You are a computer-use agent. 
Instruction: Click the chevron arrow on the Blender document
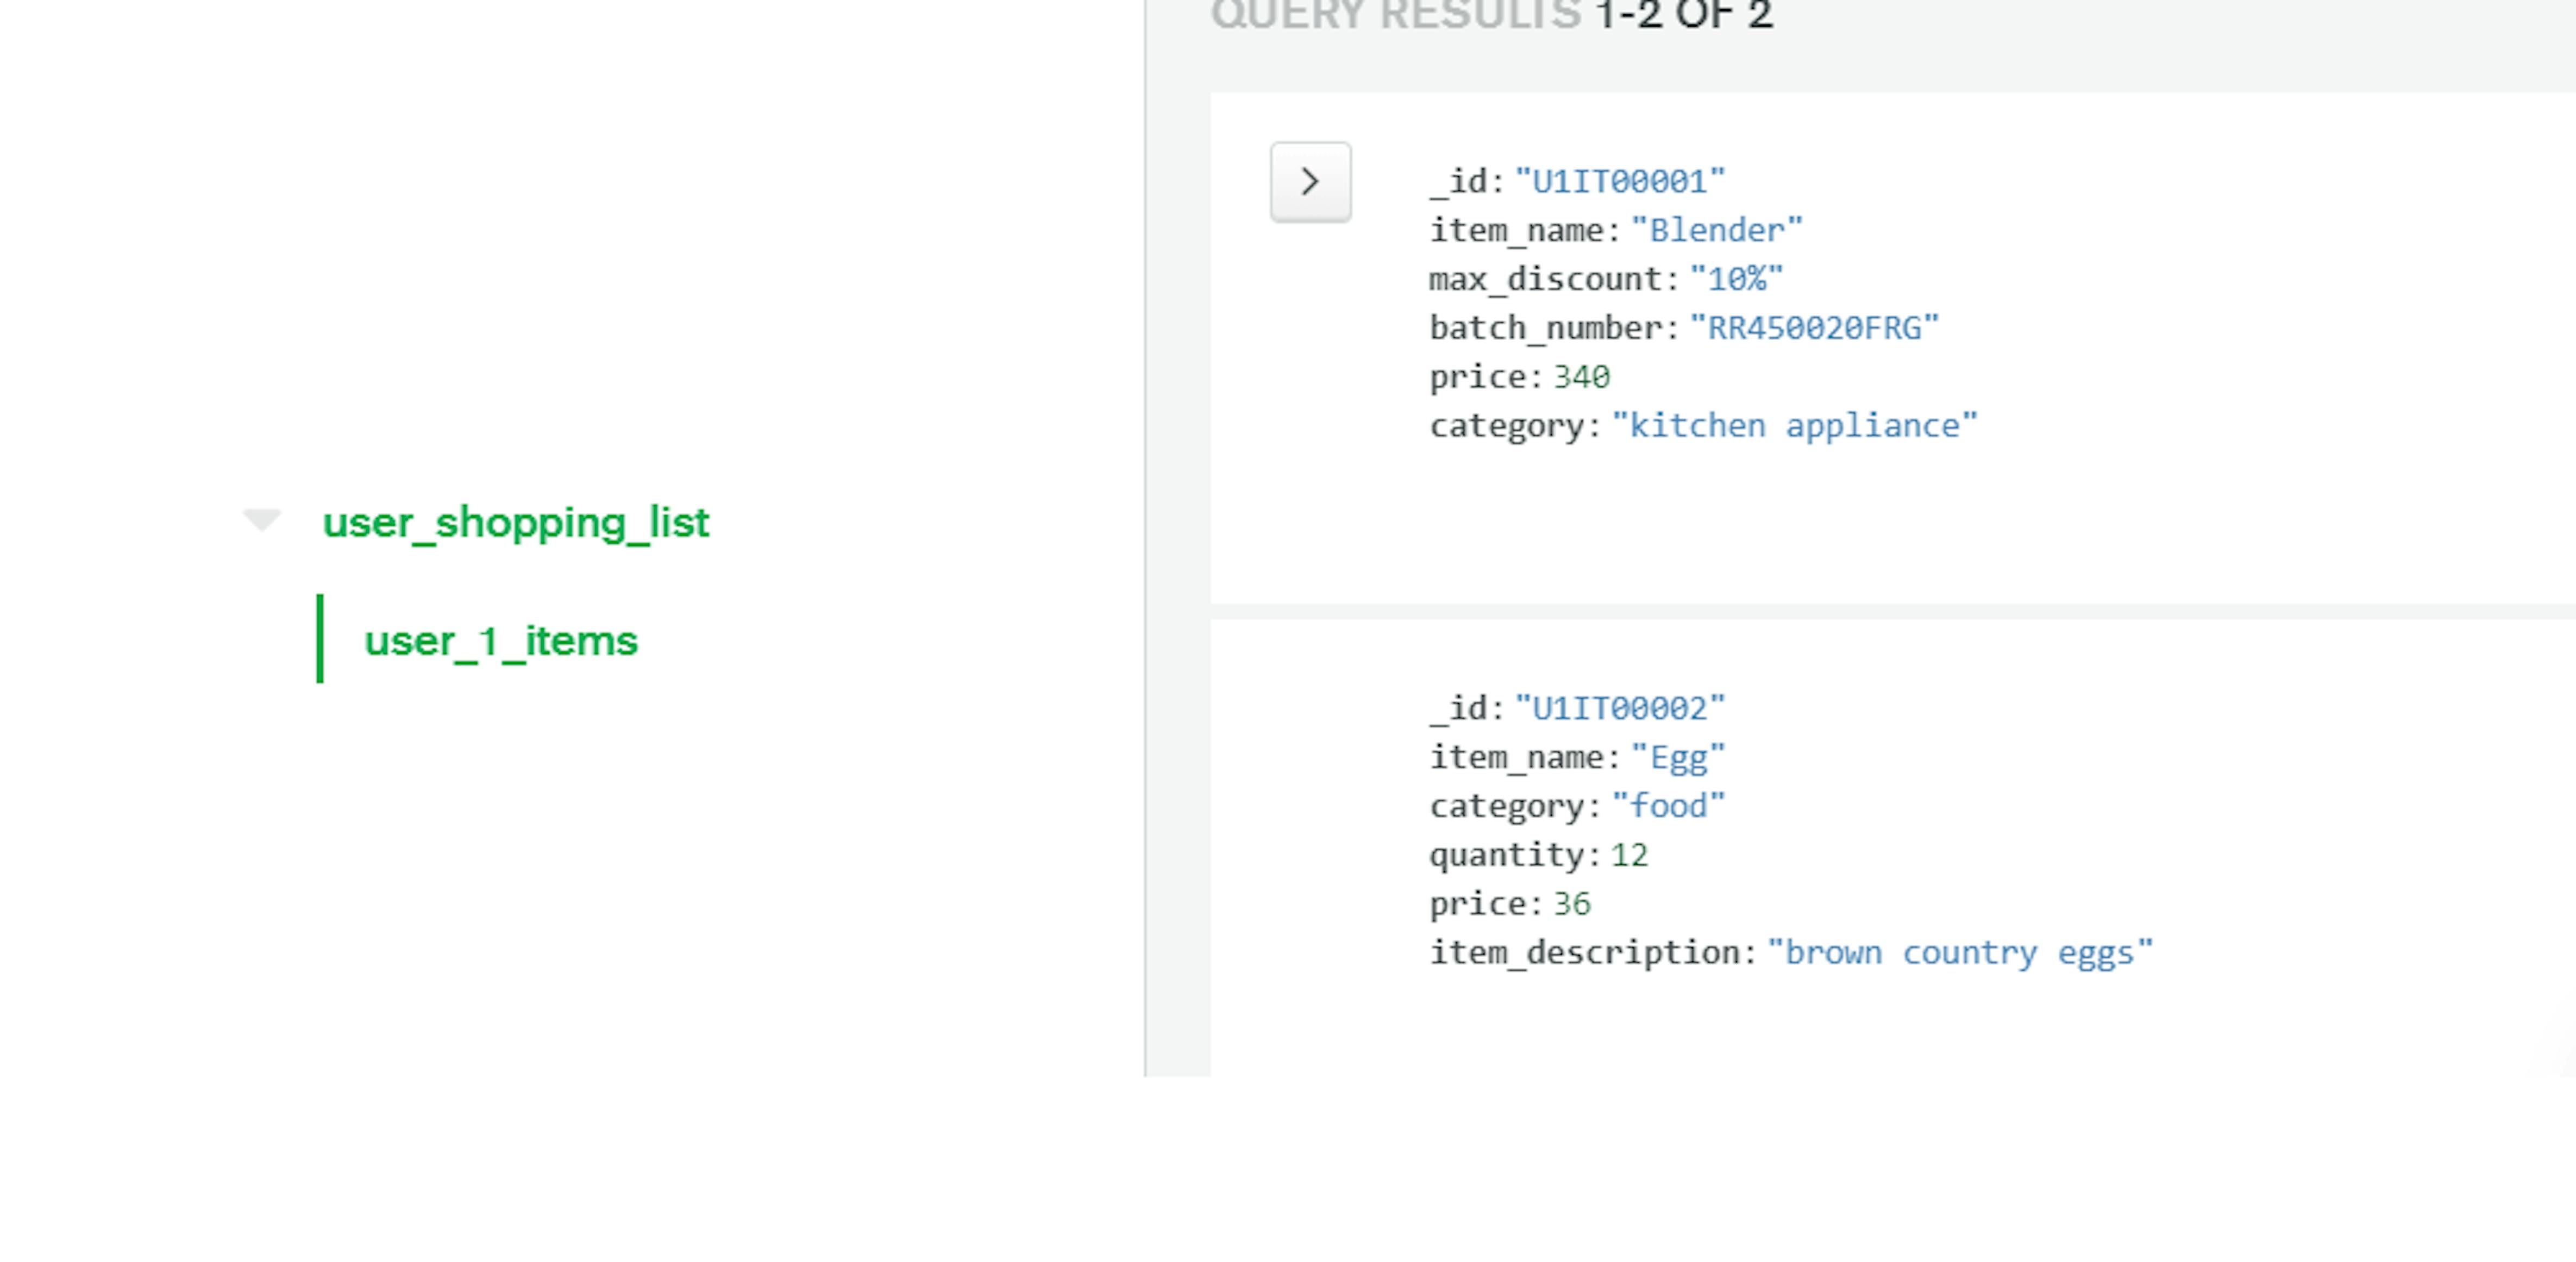tap(1310, 181)
